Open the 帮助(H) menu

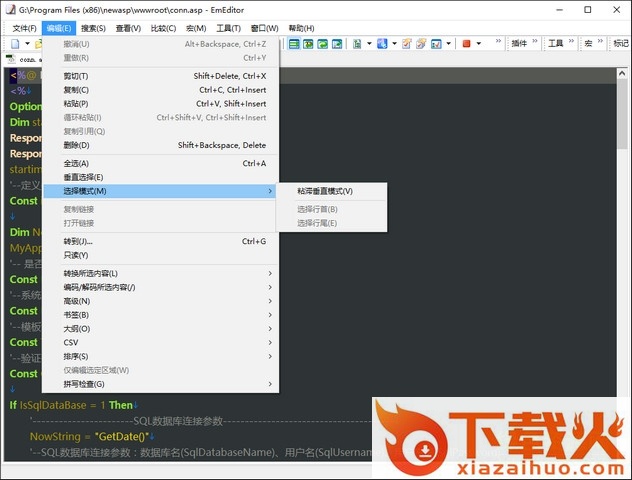301,28
